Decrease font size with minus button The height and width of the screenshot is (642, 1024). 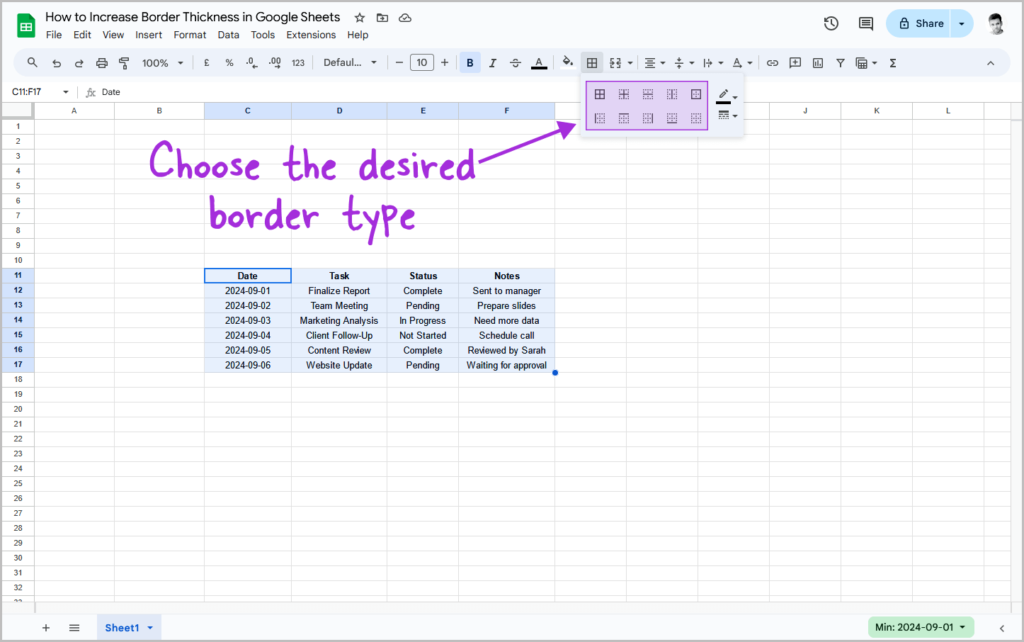point(399,63)
